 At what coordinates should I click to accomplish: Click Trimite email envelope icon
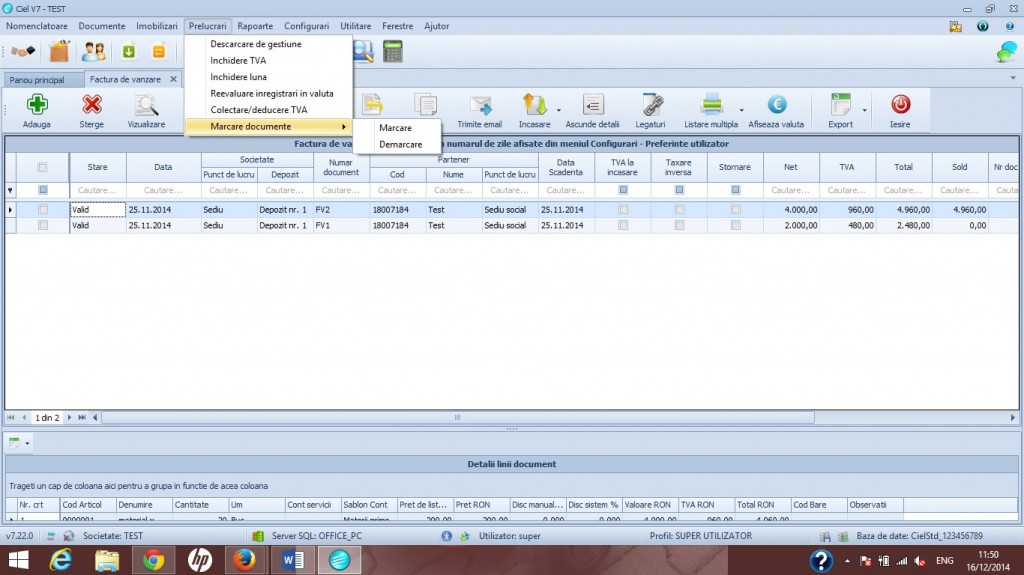(480, 105)
